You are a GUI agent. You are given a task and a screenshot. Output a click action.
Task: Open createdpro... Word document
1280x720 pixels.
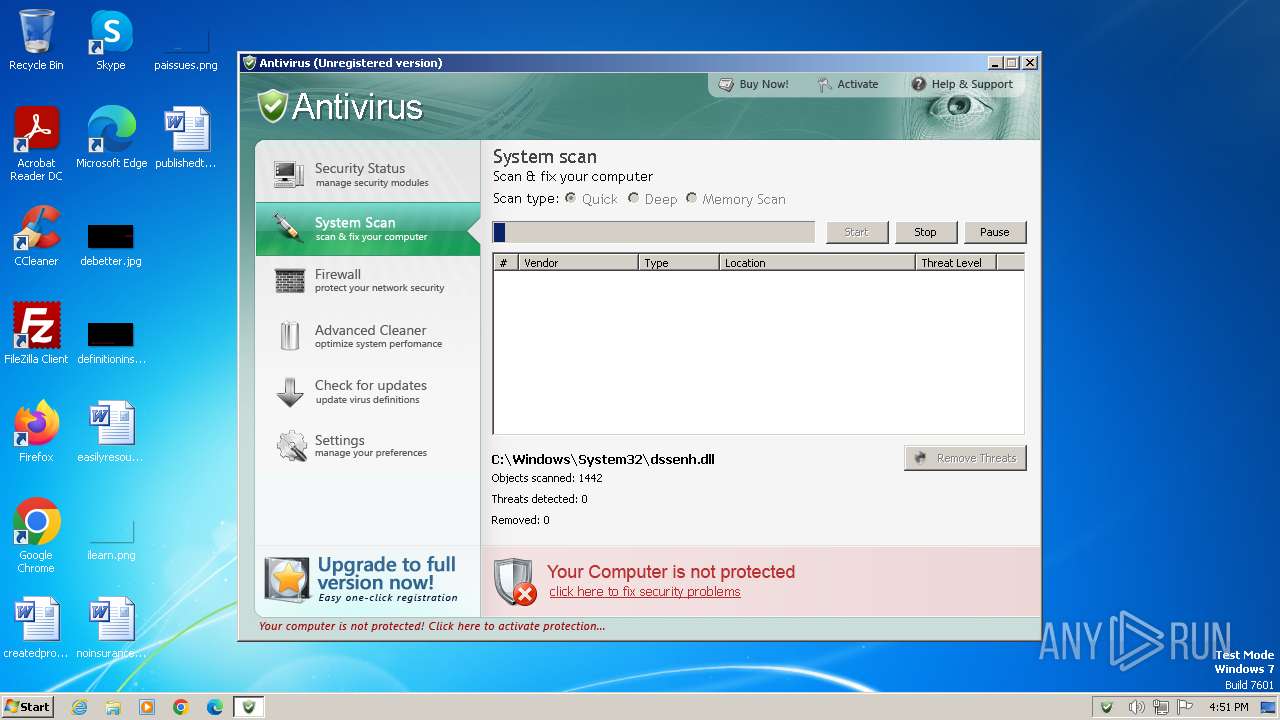pos(36,628)
